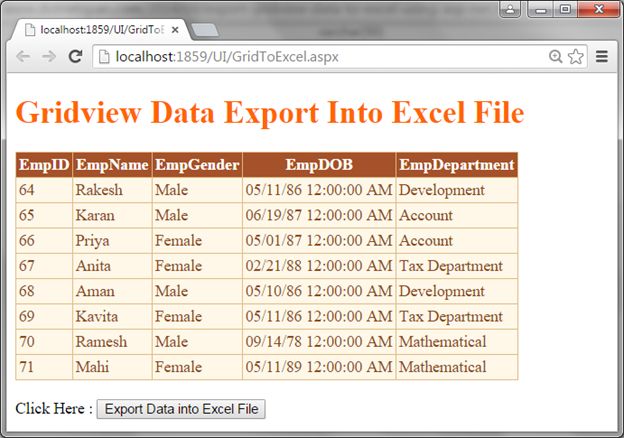Click the EmpID column header
Viewport: 624px width, 438px height.
44,165
